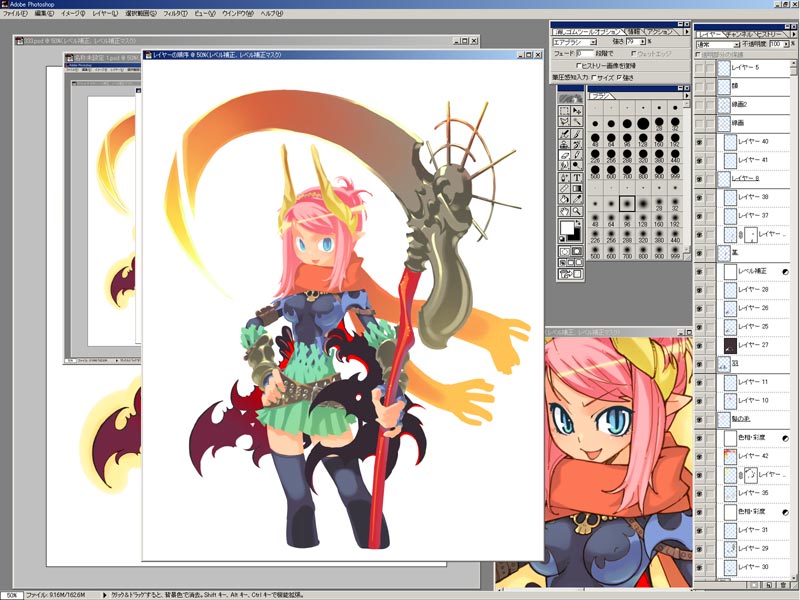
Task: Select the Paint Bucket tool
Action: coord(564,199)
